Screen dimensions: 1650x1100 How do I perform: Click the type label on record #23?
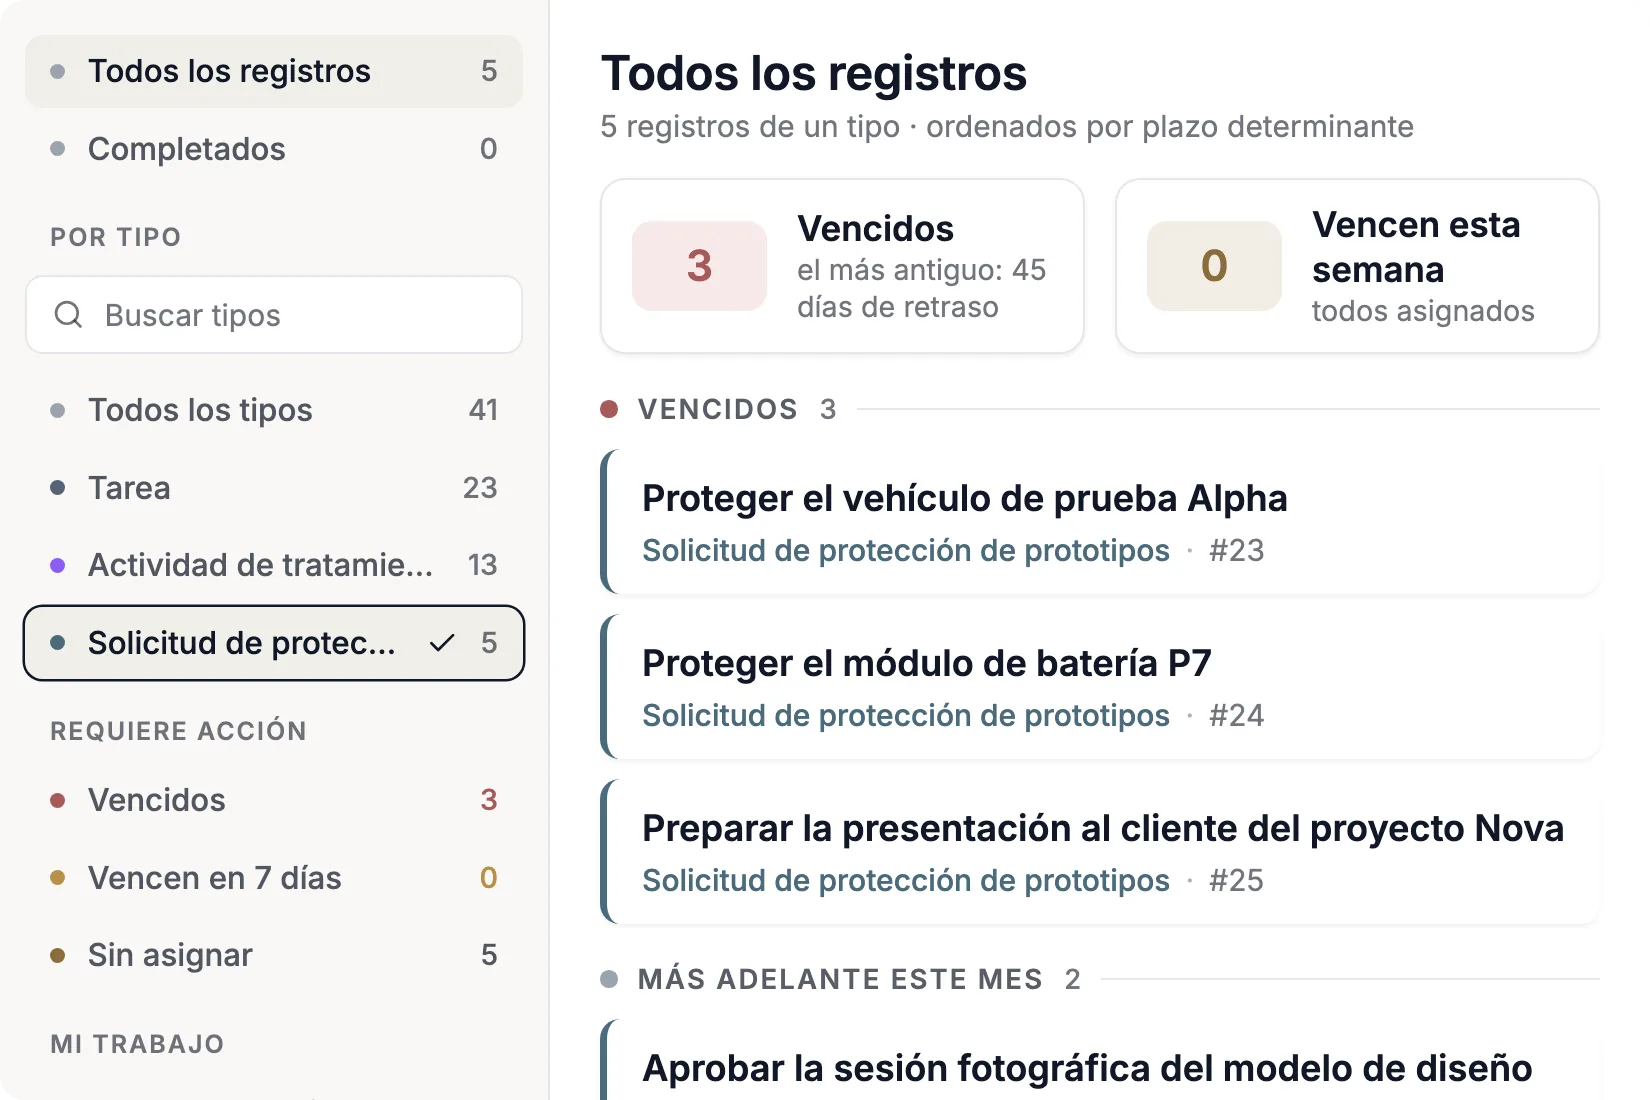pyautogui.click(x=905, y=551)
